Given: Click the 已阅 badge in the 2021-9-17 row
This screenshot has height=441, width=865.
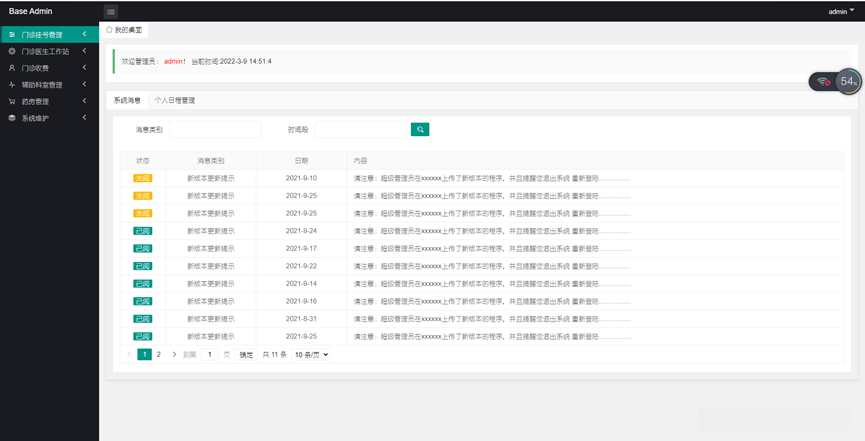Looking at the screenshot, I should tap(142, 249).
